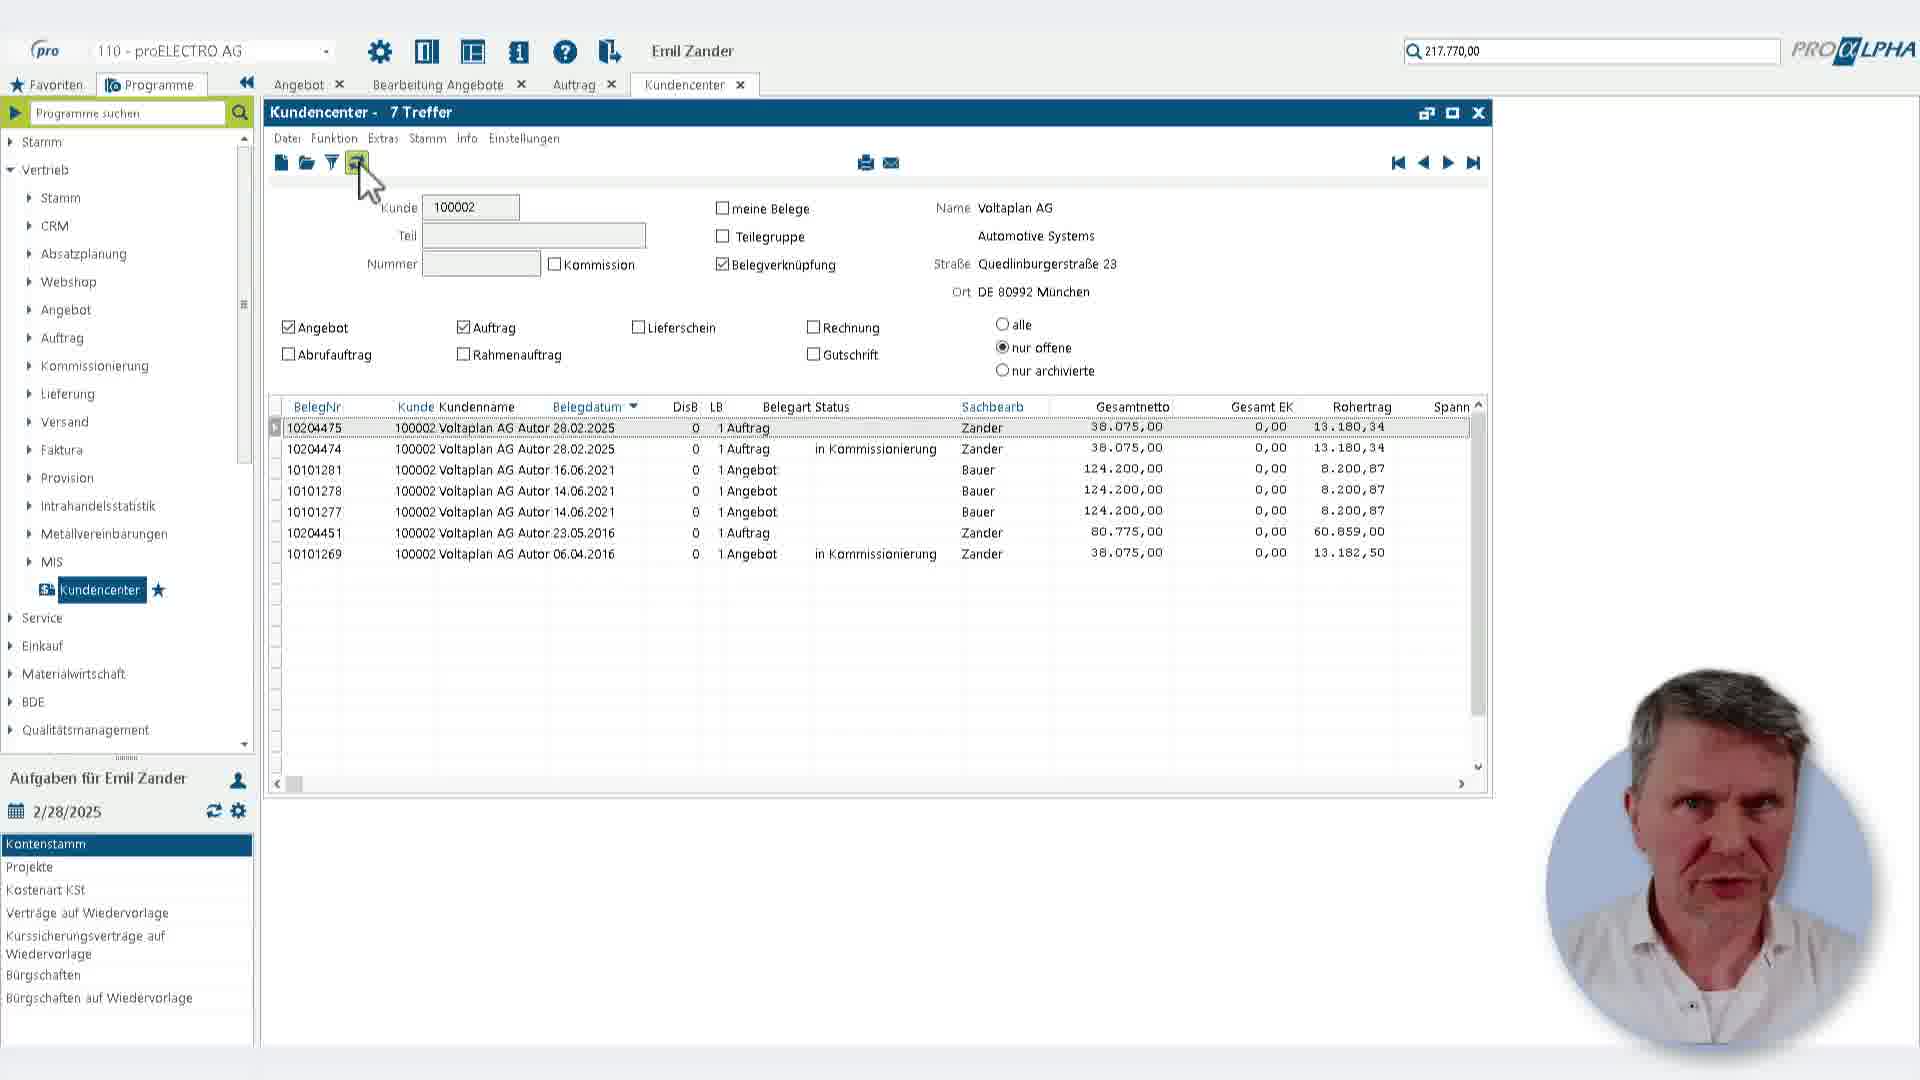The image size is (1920, 1080).
Task: Select the nur archivierte radio button
Action: pyautogui.click(x=1002, y=370)
